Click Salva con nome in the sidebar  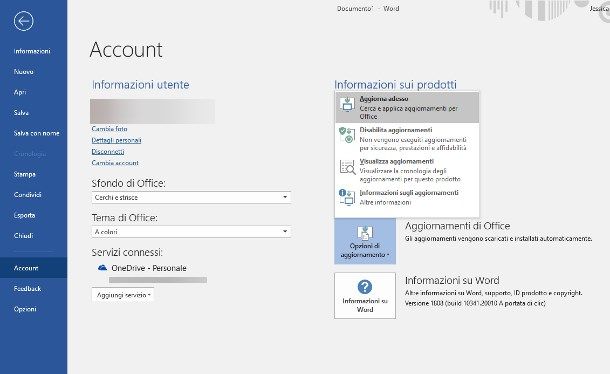[36, 133]
